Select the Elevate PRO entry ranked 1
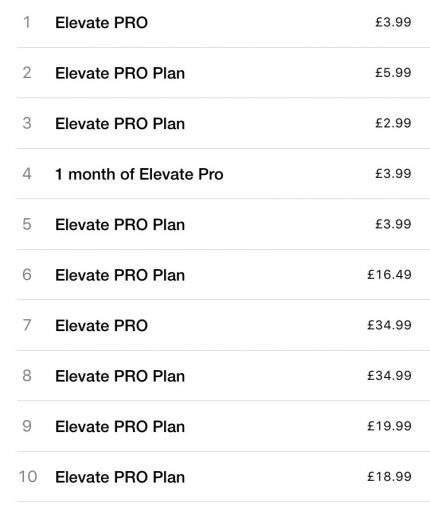 click(101, 23)
